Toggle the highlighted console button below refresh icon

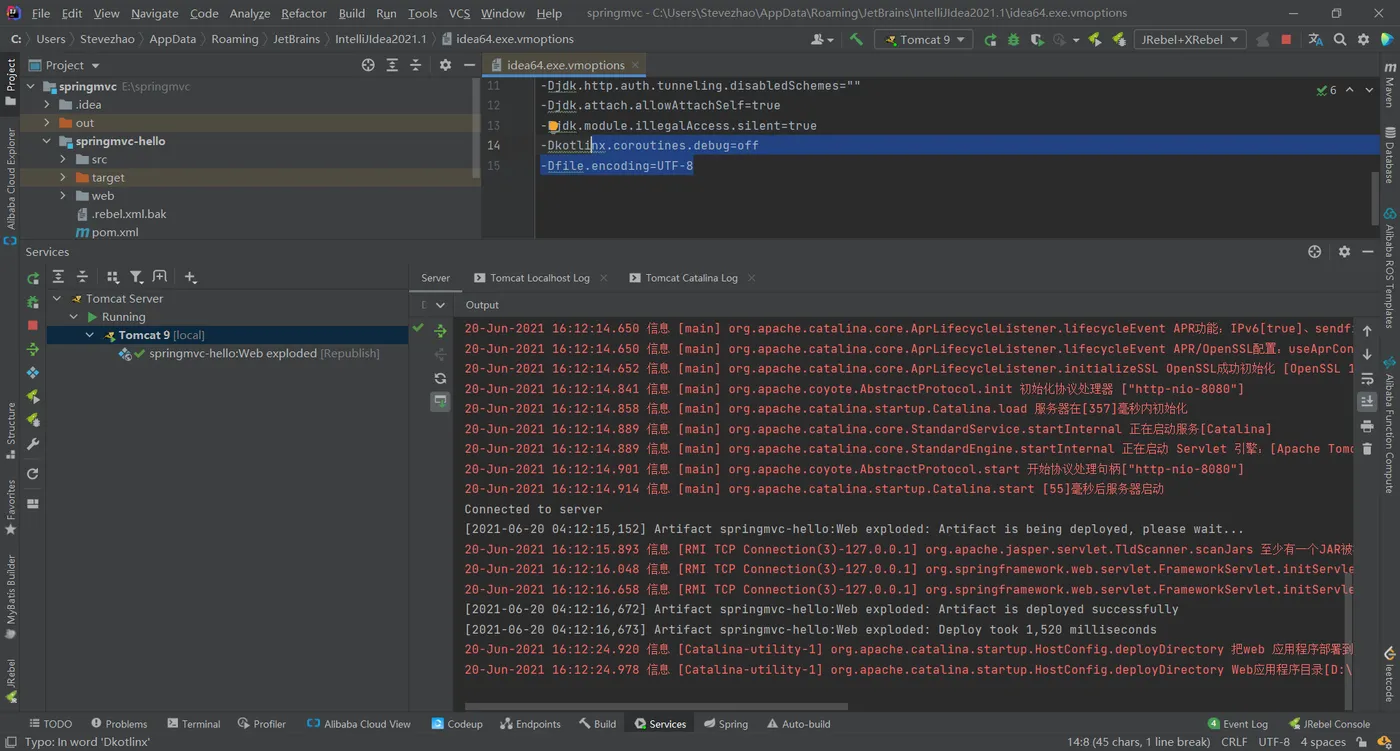440,402
